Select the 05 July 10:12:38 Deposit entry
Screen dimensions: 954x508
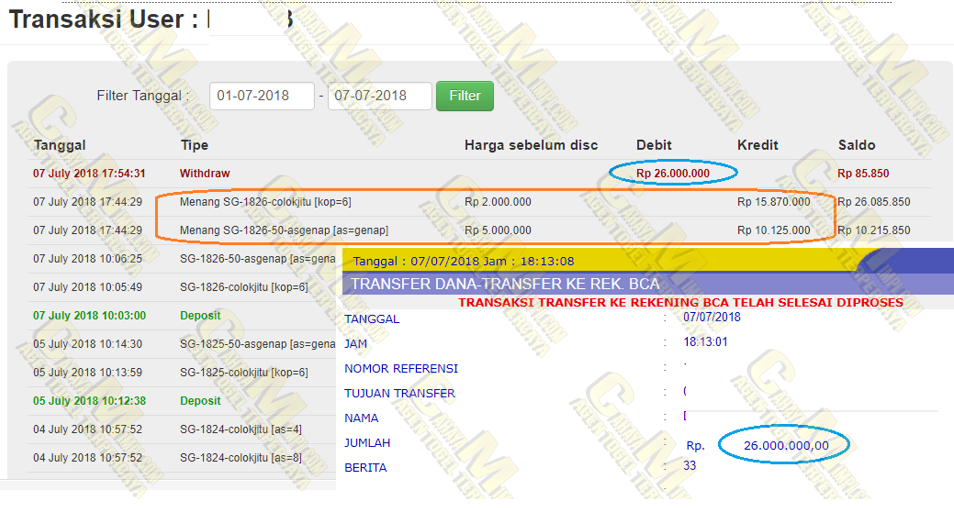click(x=200, y=401)
